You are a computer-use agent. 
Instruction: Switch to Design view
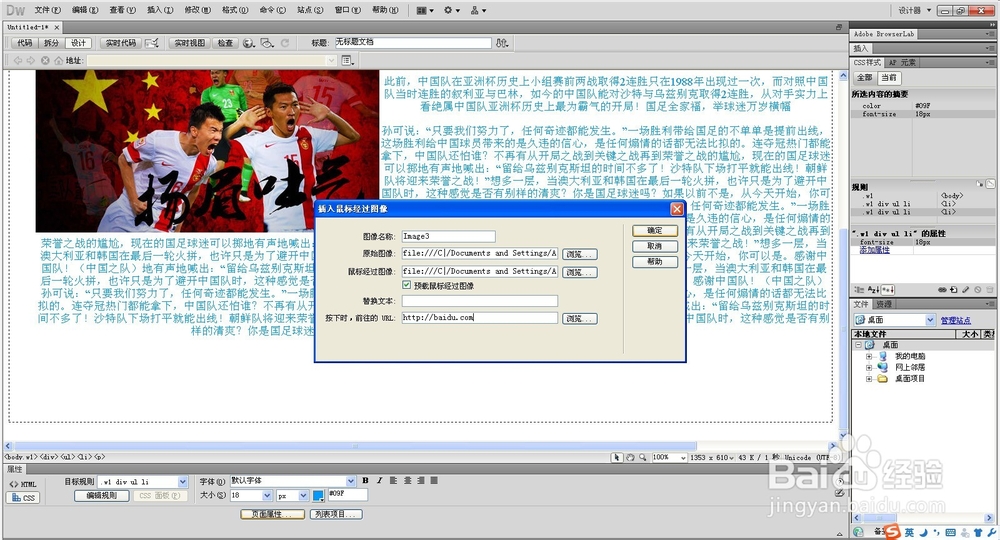click(78, 43)
